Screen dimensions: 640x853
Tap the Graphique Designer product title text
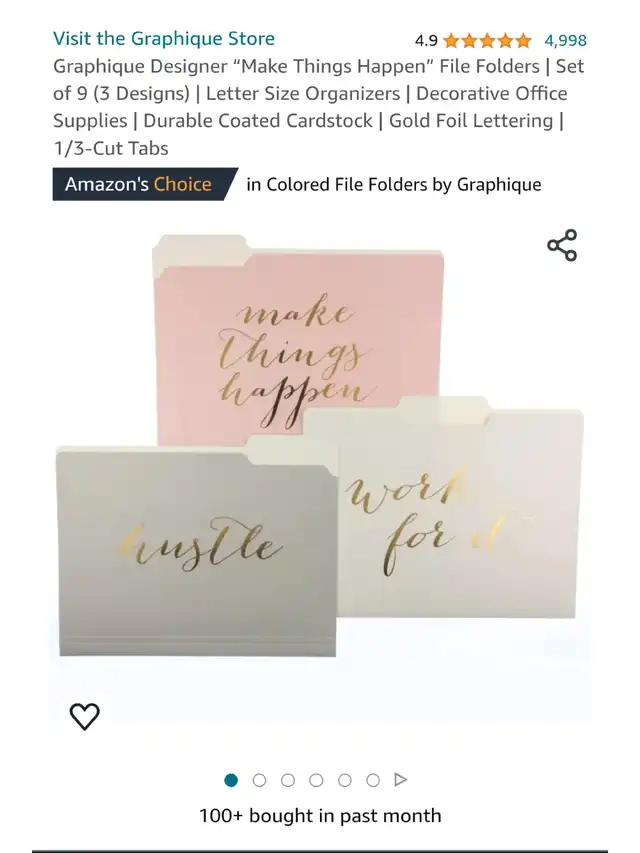[x=318, y=107]
